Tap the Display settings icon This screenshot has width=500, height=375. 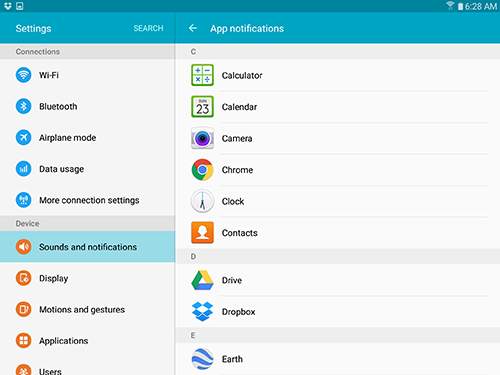click(x=23, y=278)
